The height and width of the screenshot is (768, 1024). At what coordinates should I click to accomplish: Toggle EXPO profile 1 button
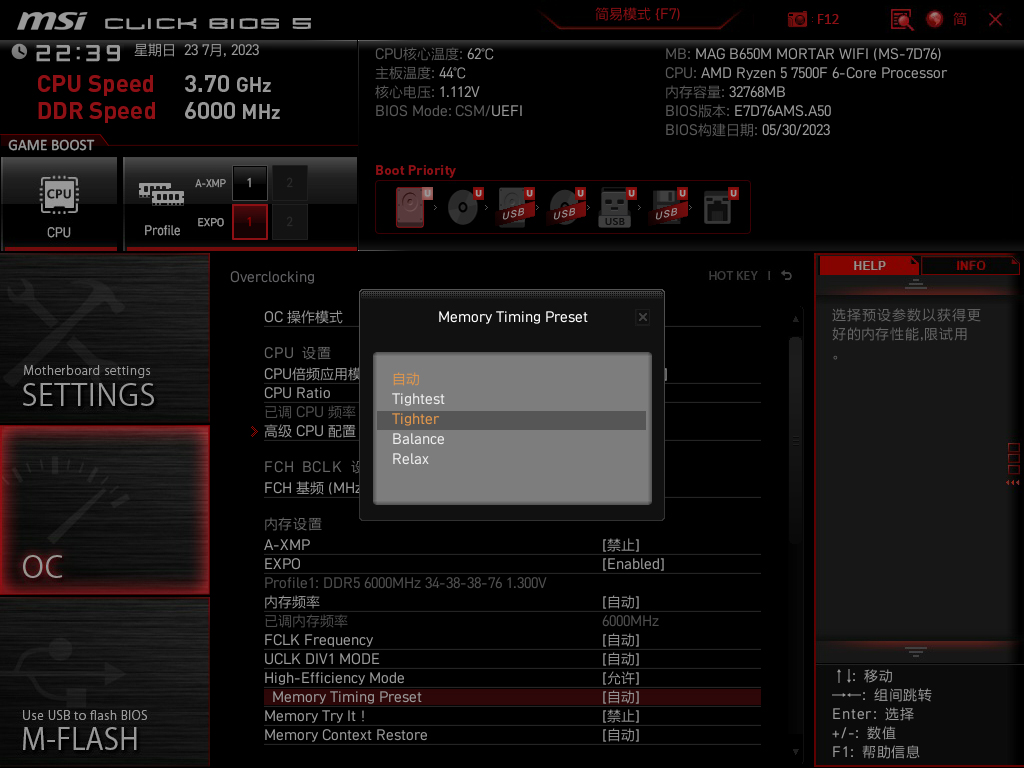[249, 222]
